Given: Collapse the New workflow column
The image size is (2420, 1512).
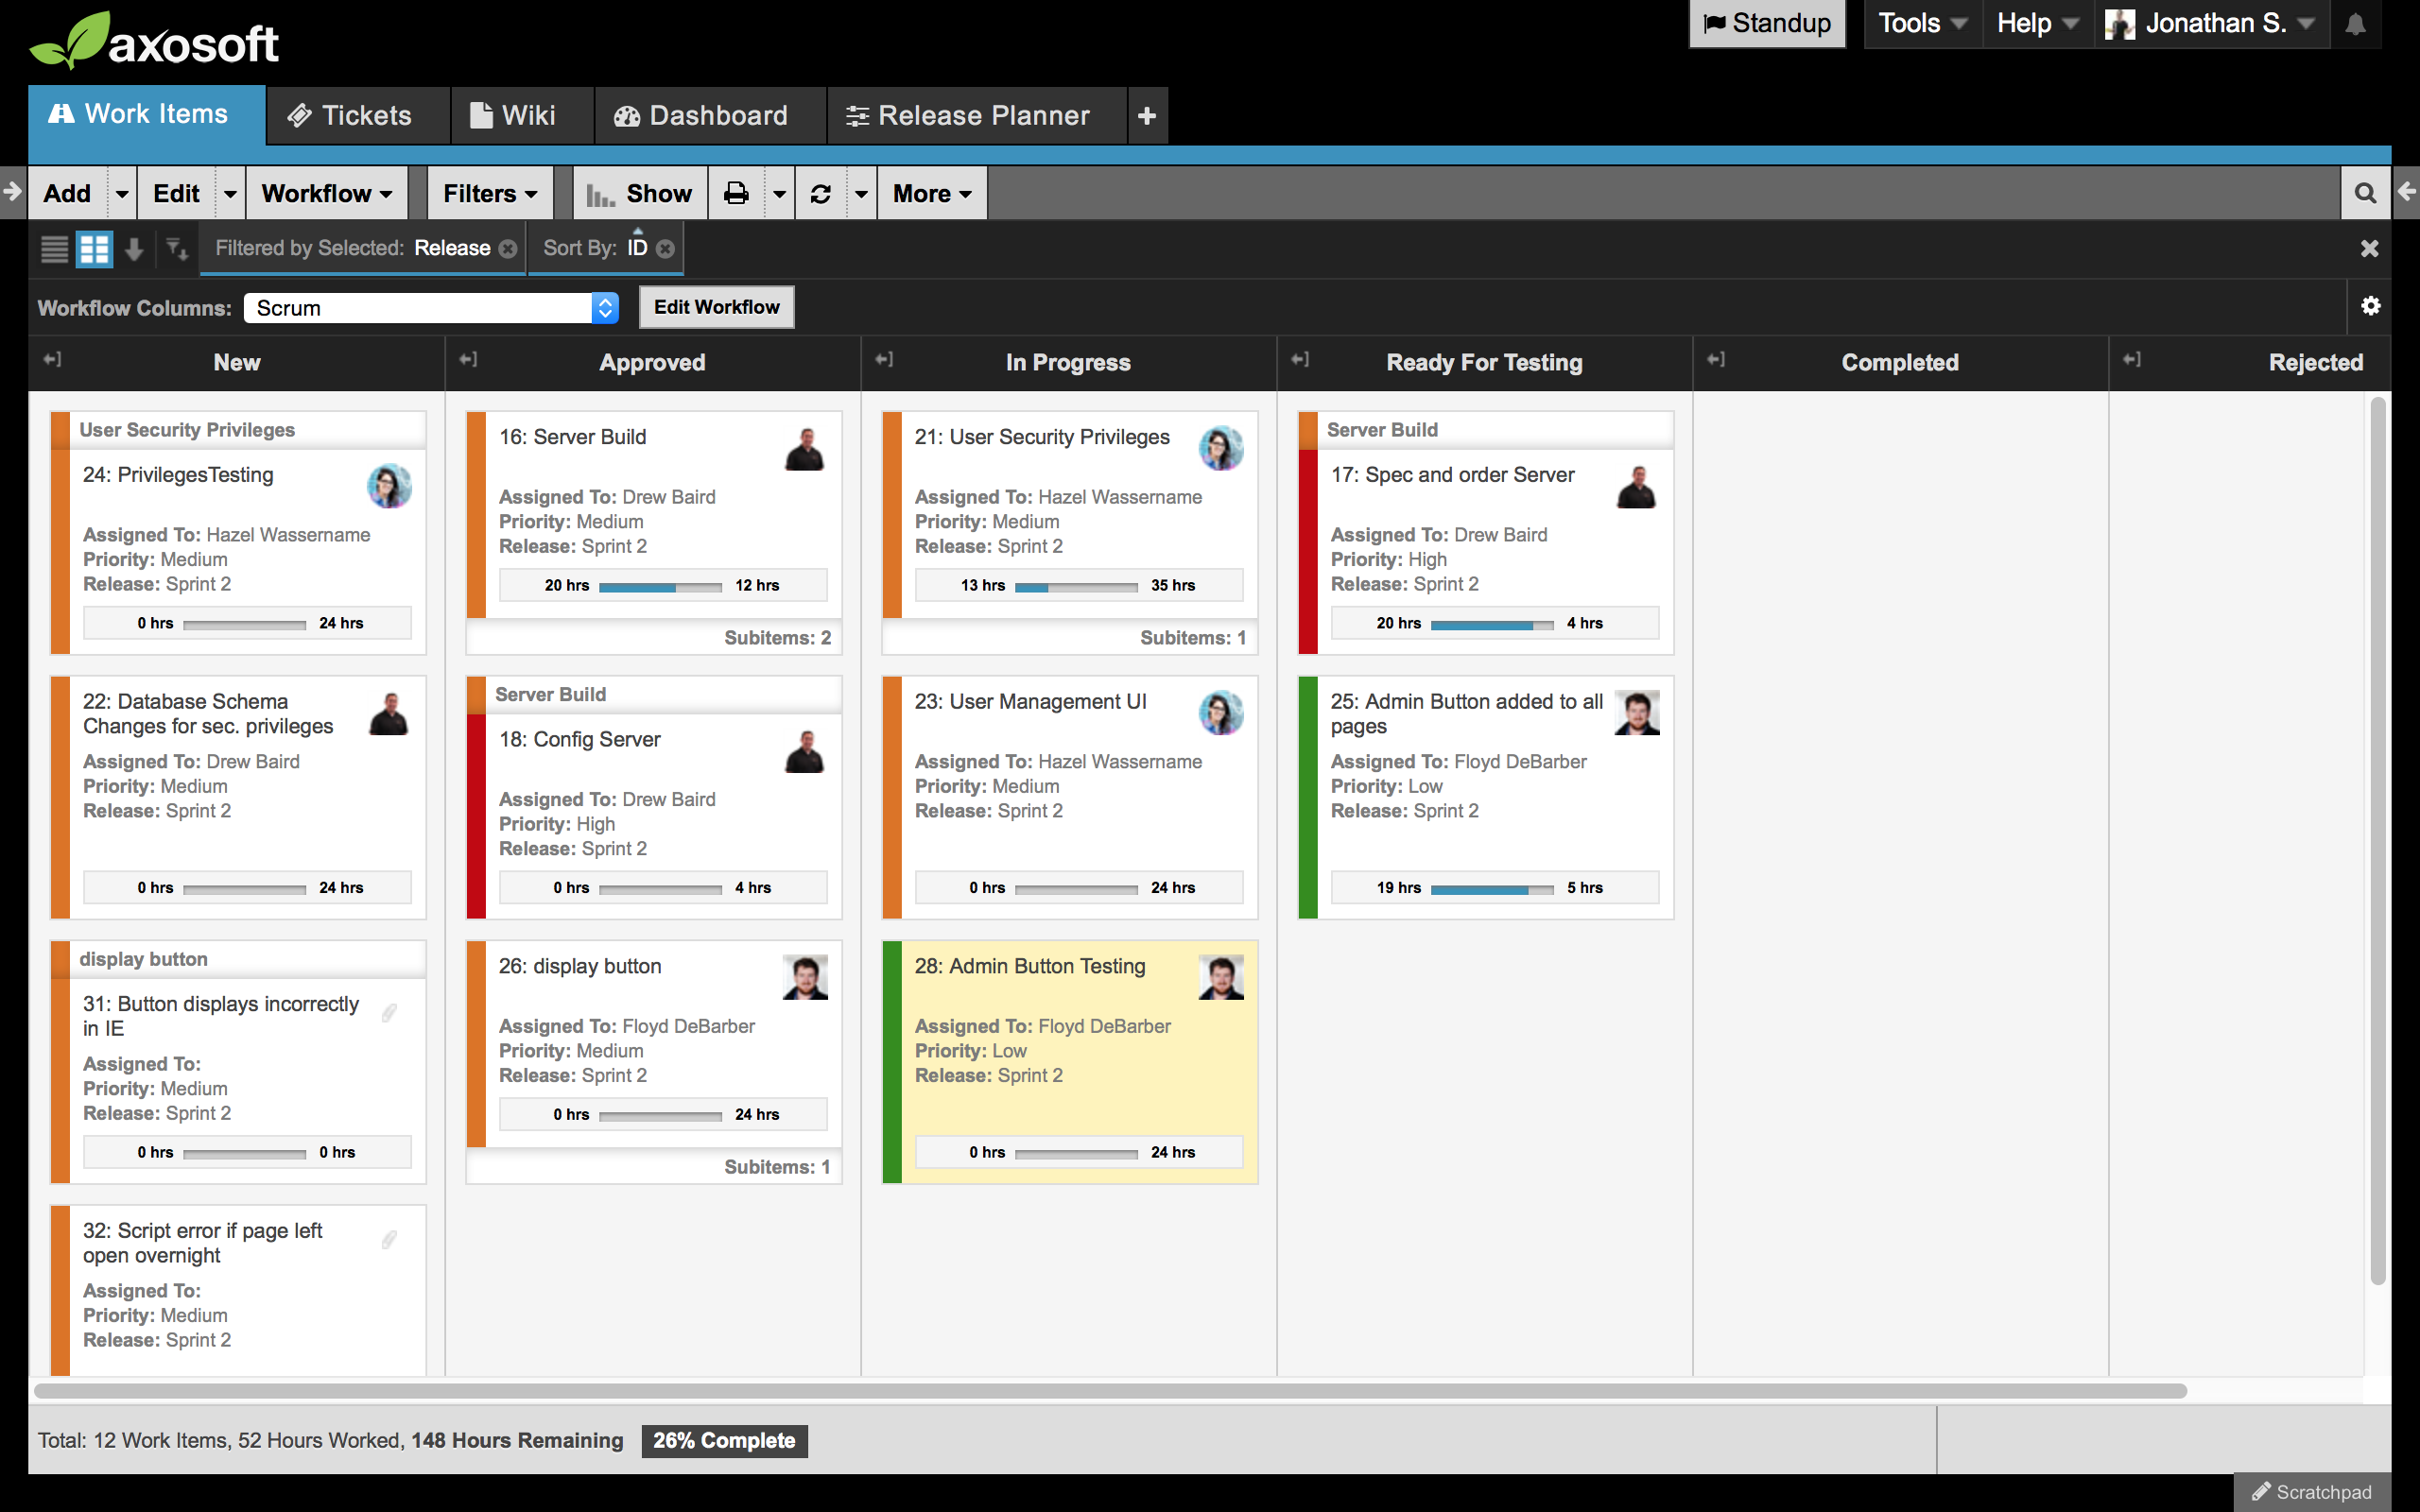Looking at the screenshot, I should (52, 359).
